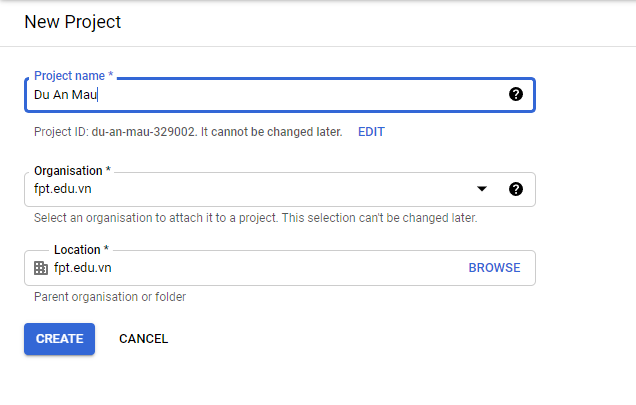Click EDIT to change the Project ID
This screenshot has width=636, height=405.
click(x=371, y=132)
